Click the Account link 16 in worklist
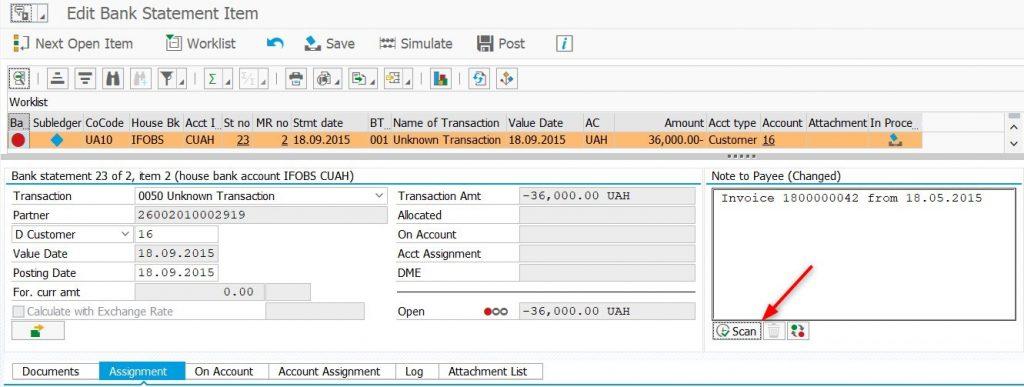This screenshot has width=1024, height=387. 769,140
